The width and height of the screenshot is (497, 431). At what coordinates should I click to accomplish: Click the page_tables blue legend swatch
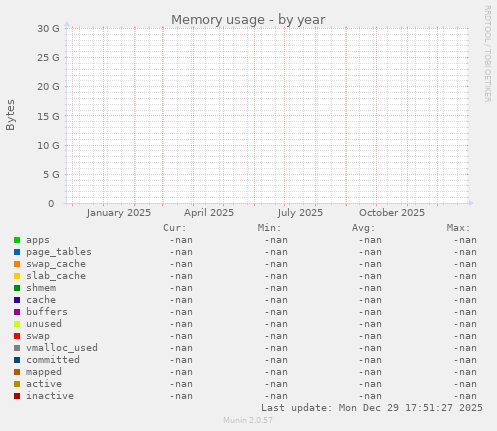[x=17, y=252]
